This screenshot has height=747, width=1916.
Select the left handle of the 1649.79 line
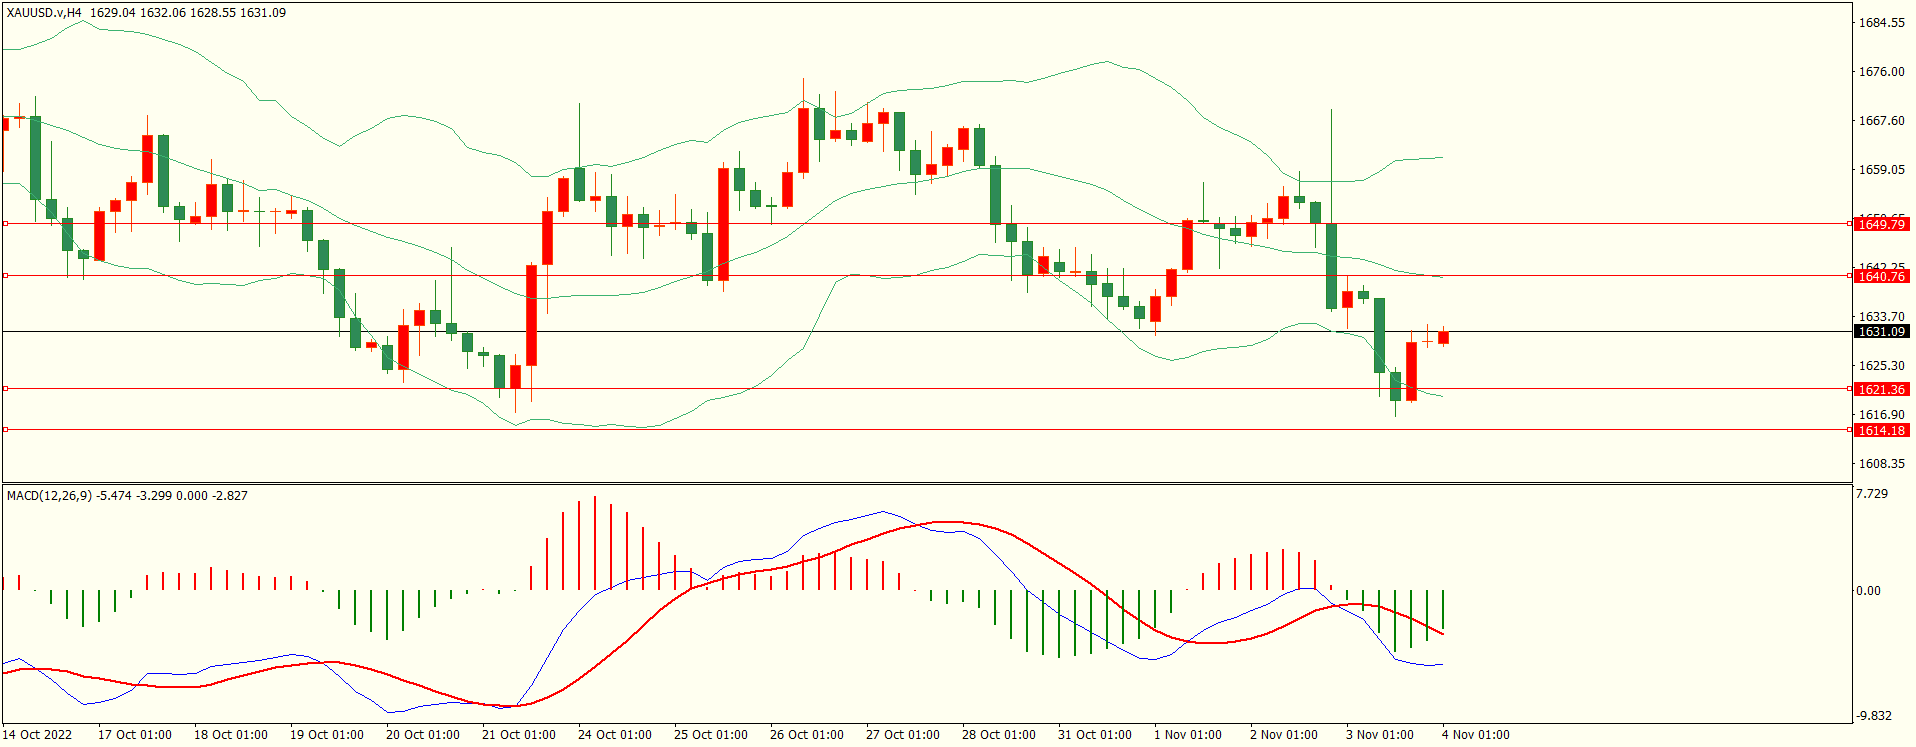click(x=5, y=224)
